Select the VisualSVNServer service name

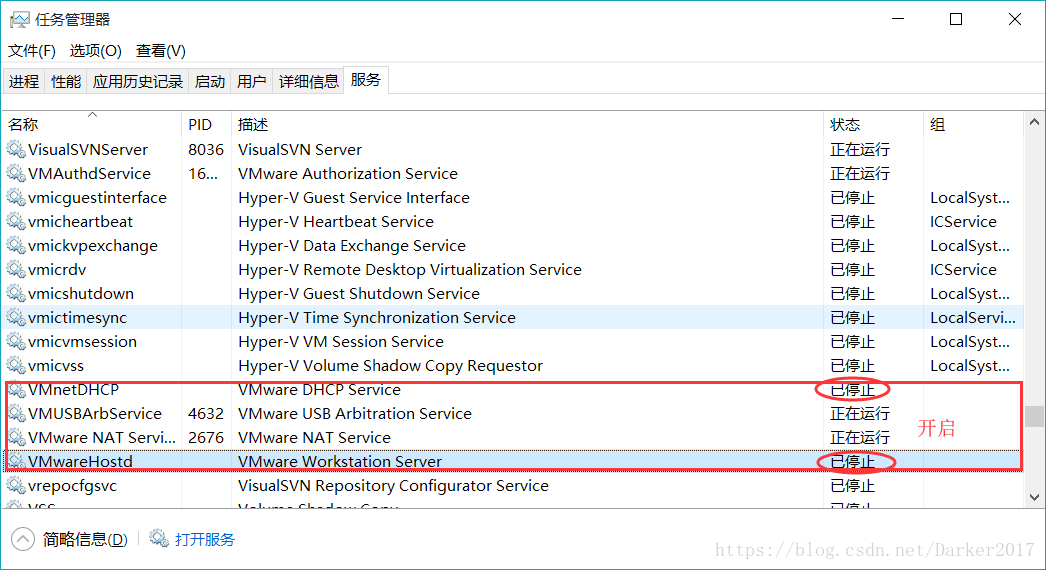[87, 150]
